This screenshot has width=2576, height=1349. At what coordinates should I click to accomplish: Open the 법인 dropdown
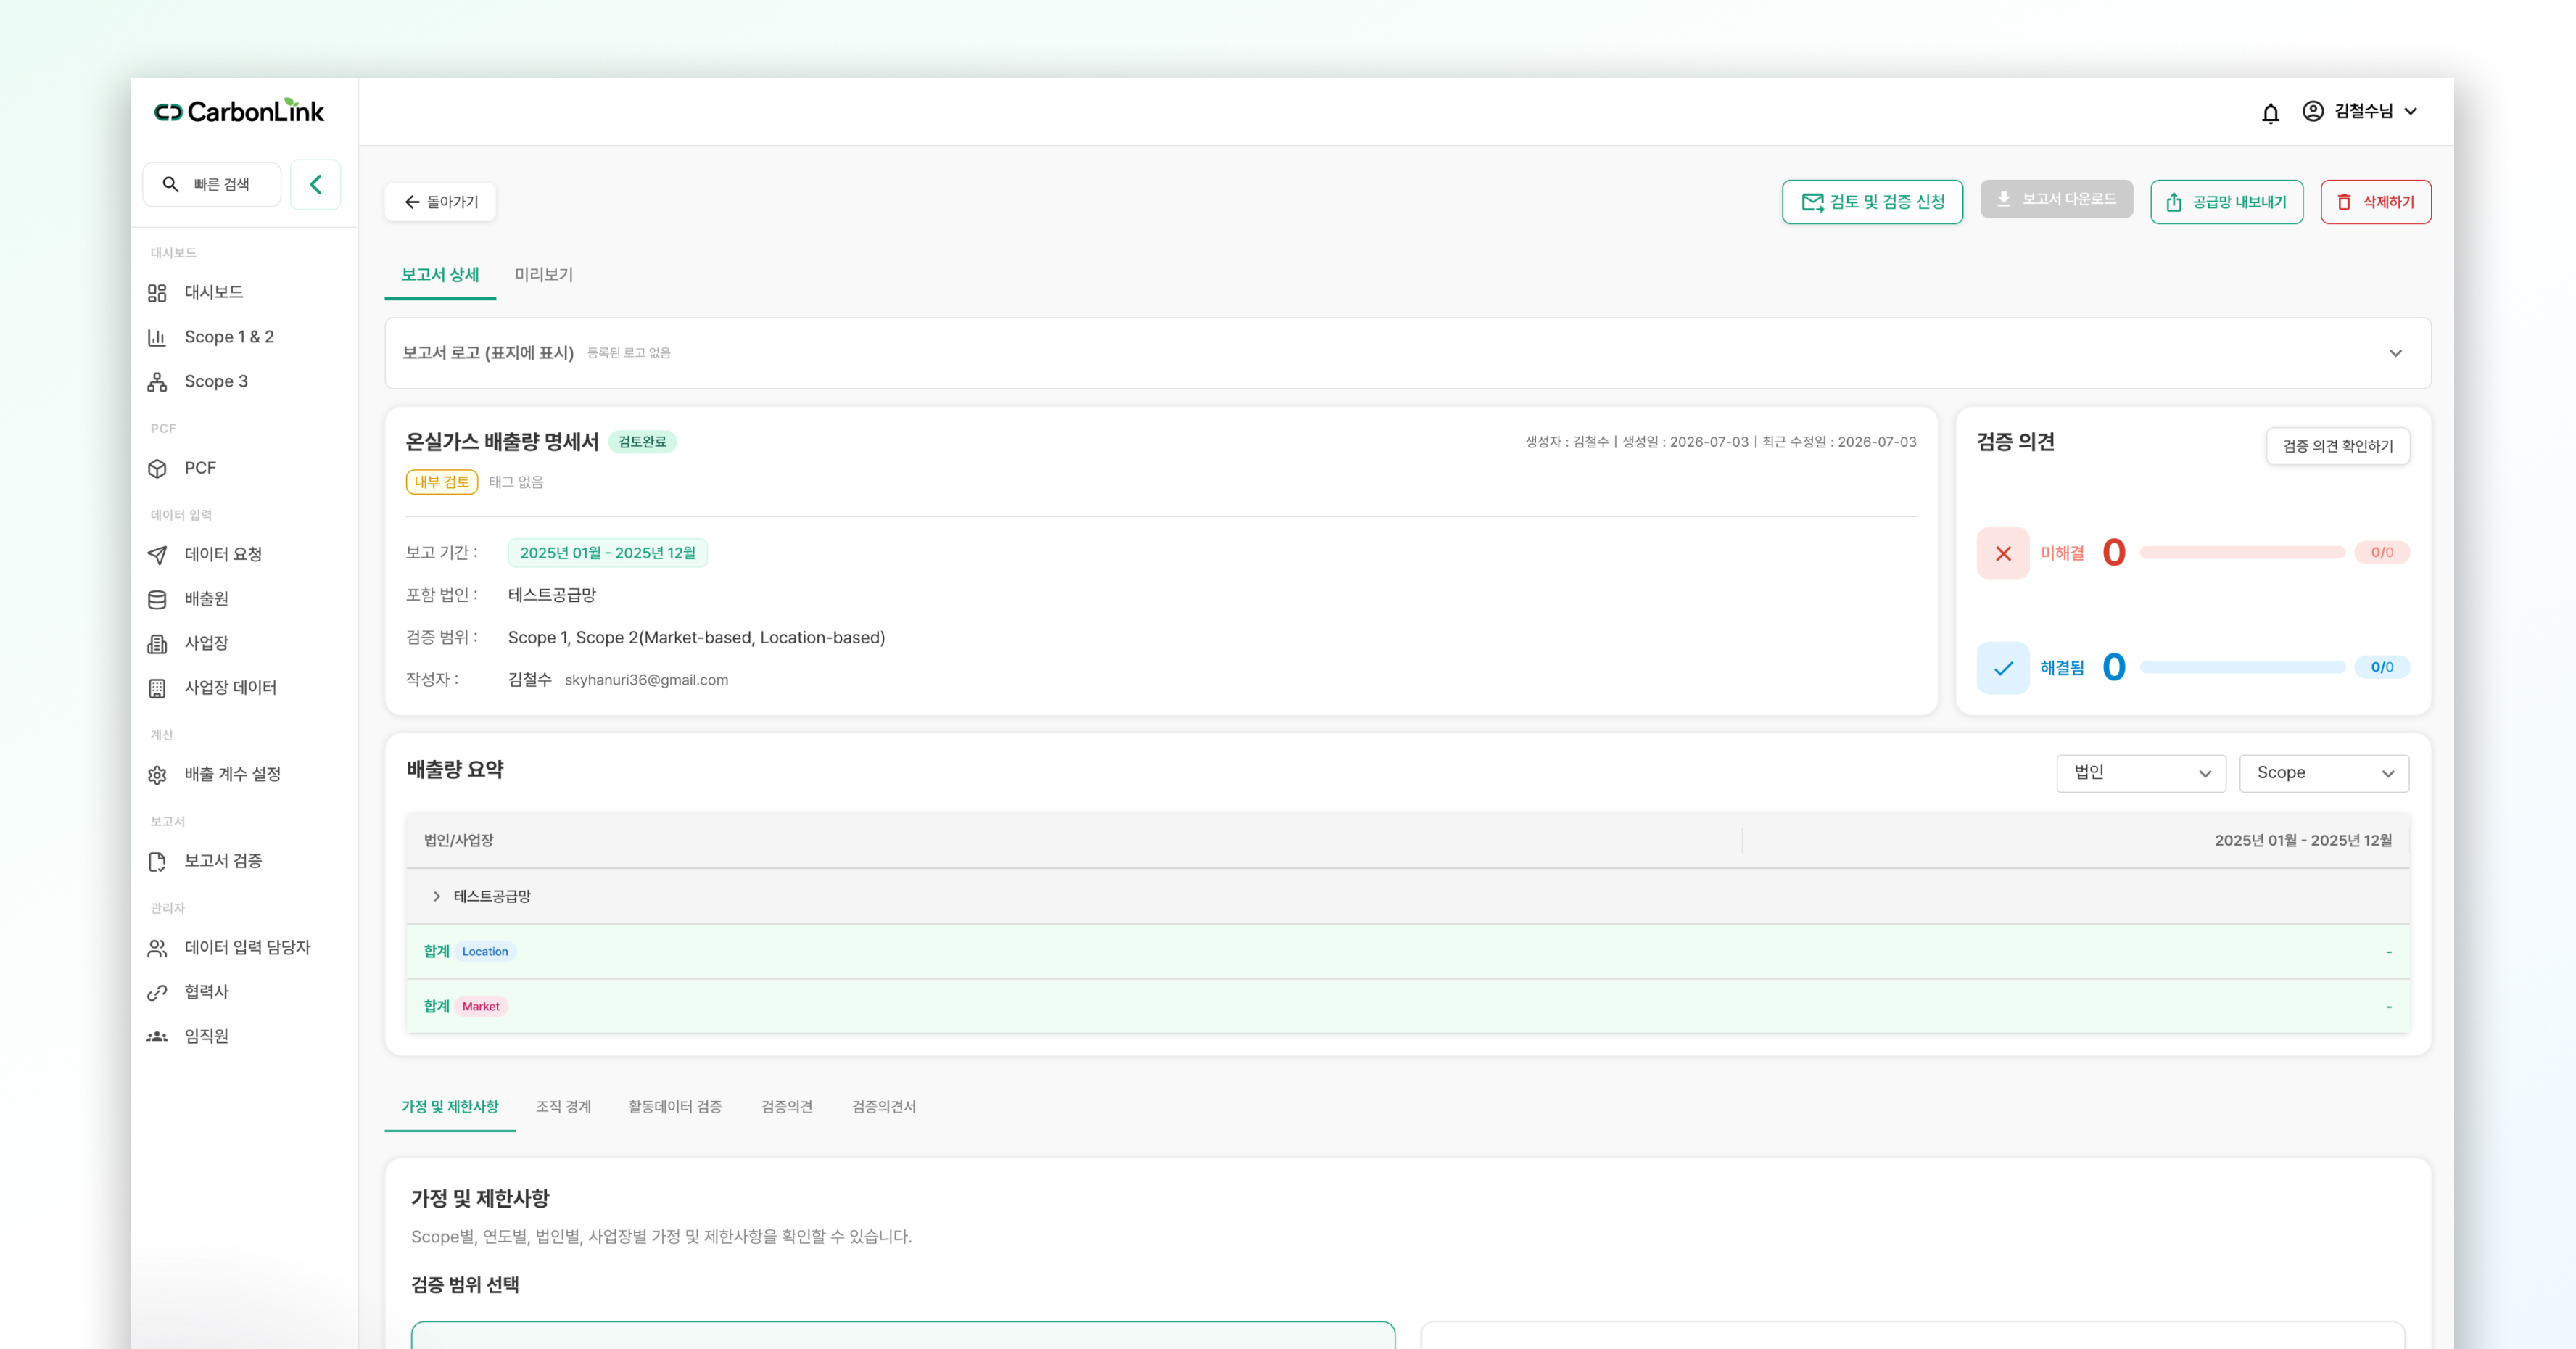click(2141, 773)
